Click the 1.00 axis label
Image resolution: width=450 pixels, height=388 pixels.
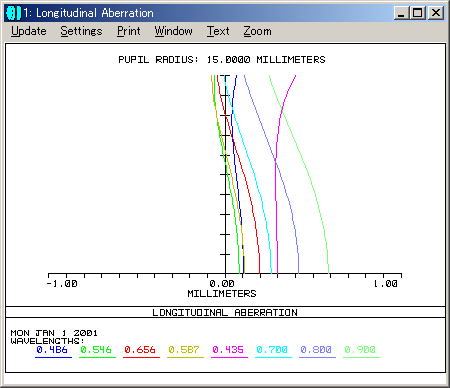[x=385, y=284]
